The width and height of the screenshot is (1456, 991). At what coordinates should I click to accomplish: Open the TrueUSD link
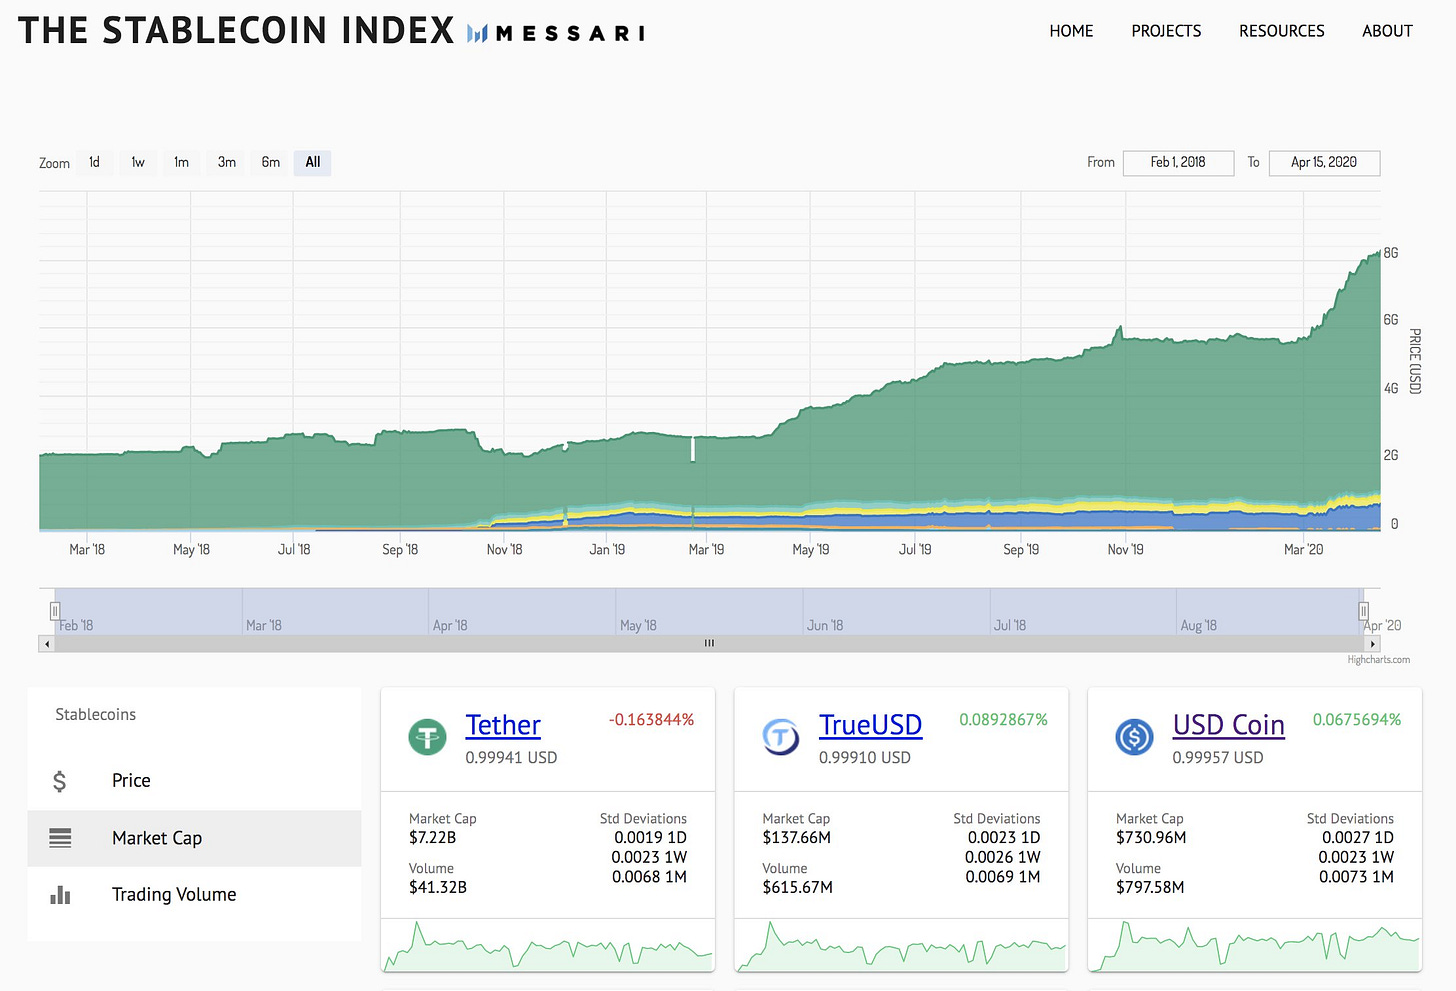[870, 725]
